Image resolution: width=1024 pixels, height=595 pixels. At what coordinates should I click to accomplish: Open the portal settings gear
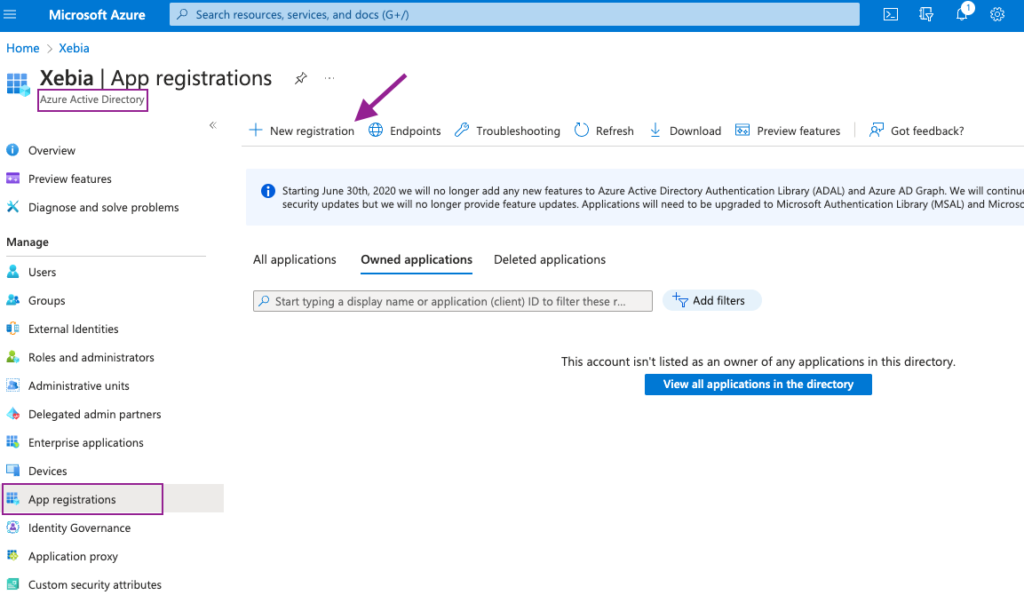coord(997,14)
